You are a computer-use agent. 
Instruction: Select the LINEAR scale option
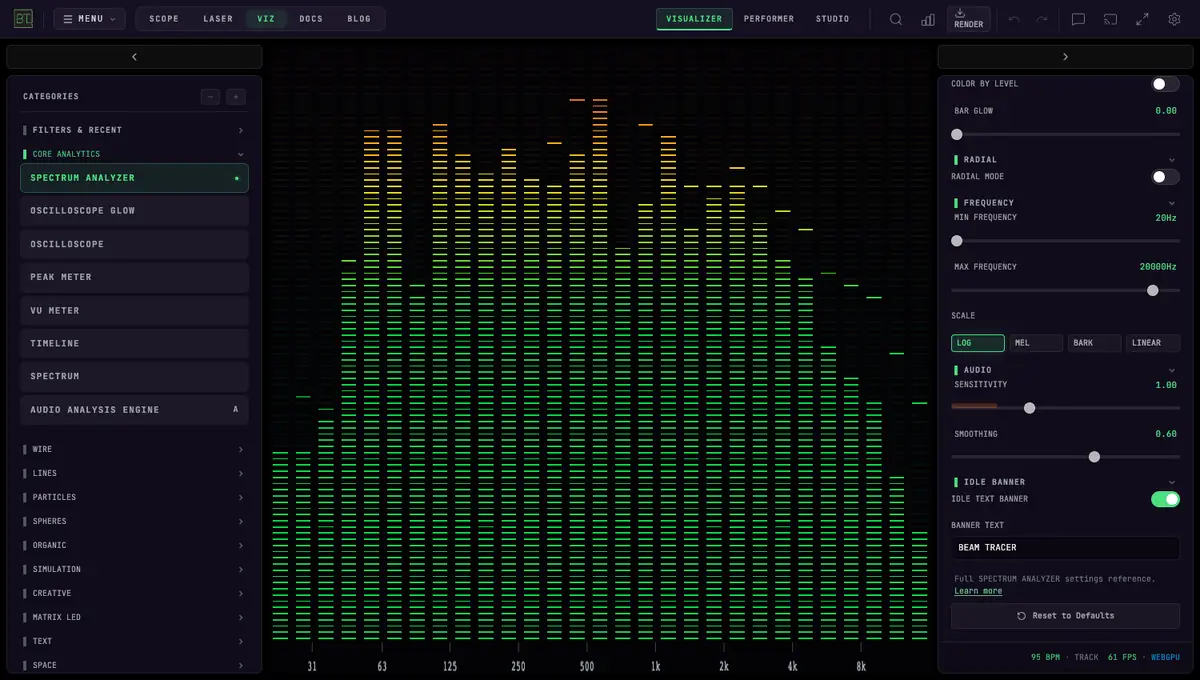1153,343
